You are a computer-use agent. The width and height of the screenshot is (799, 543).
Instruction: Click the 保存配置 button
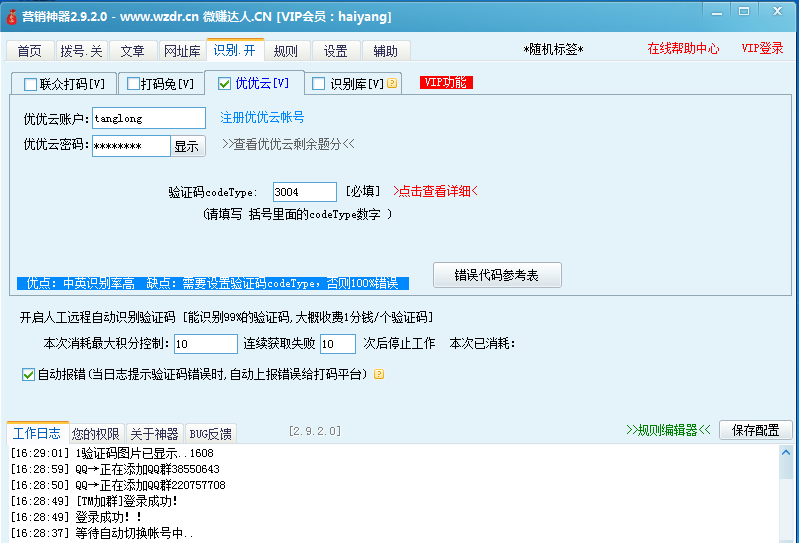755,430
